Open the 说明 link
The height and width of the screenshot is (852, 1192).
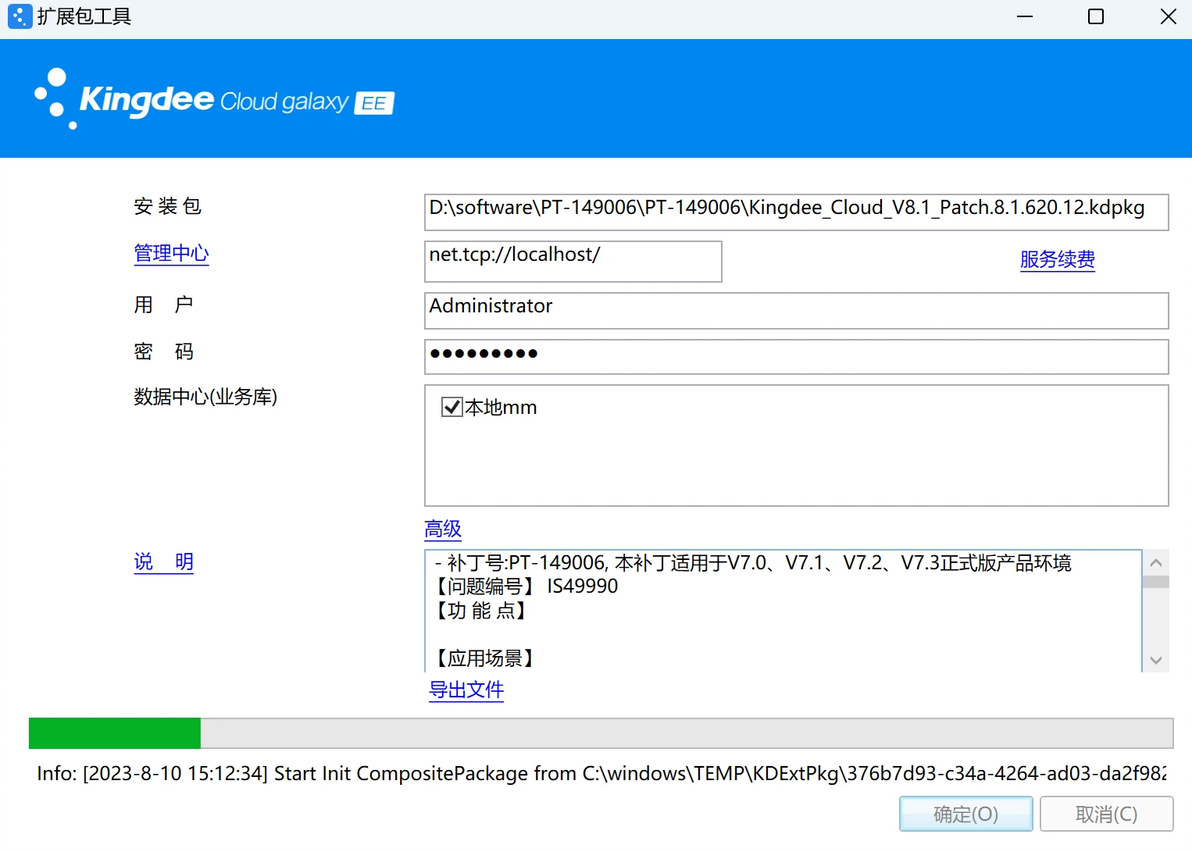tap(163, 562)
